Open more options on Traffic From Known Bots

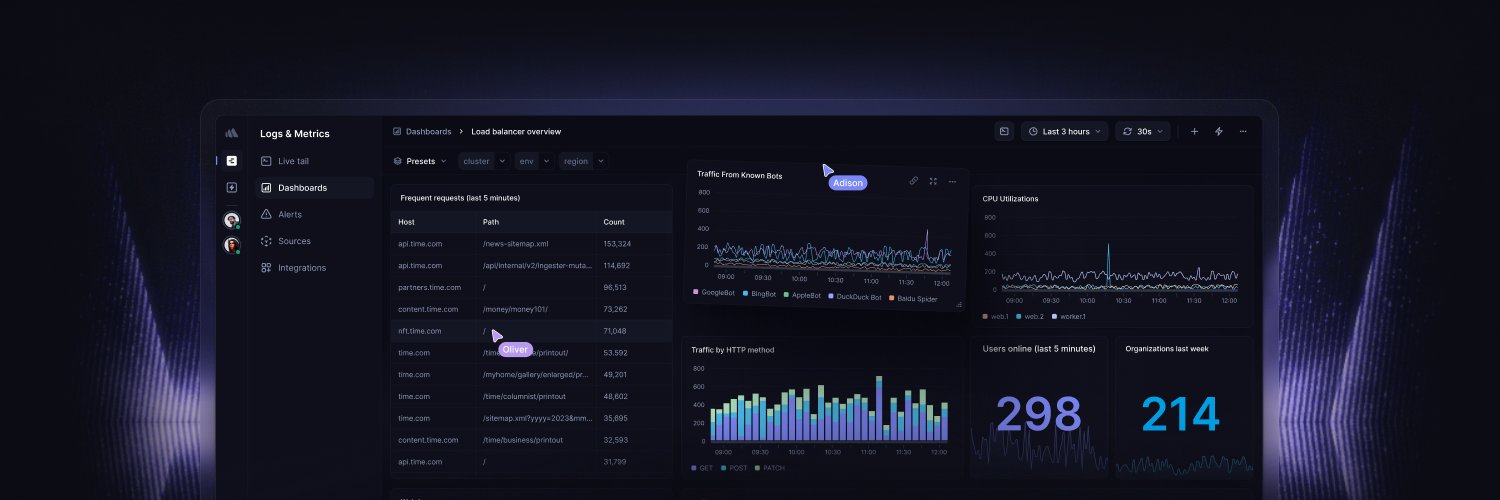tap(952, 182)
